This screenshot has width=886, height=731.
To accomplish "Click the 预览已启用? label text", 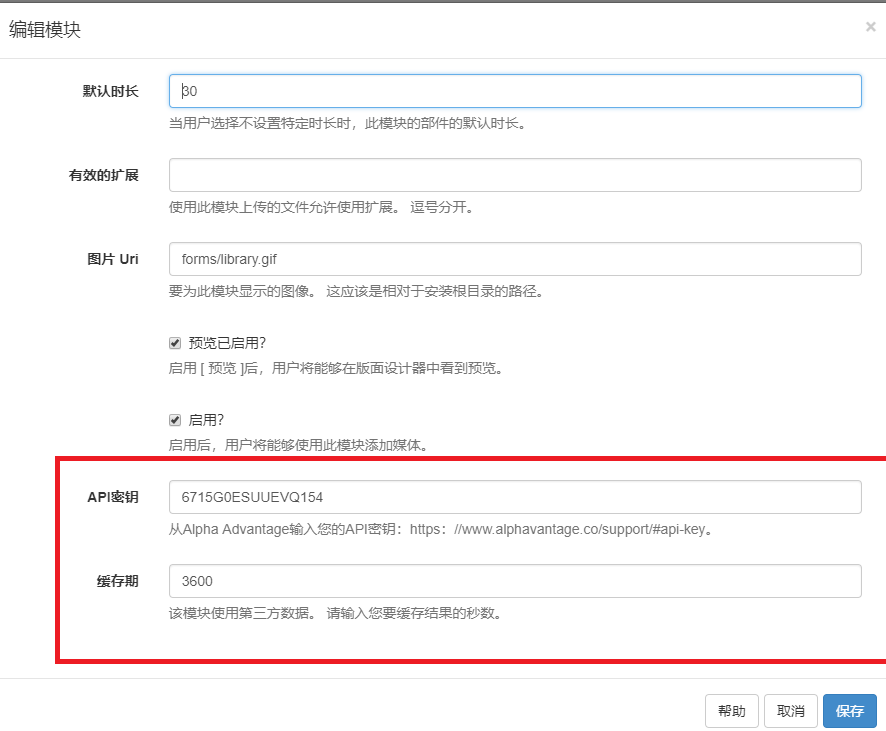I will click(227, 343).
